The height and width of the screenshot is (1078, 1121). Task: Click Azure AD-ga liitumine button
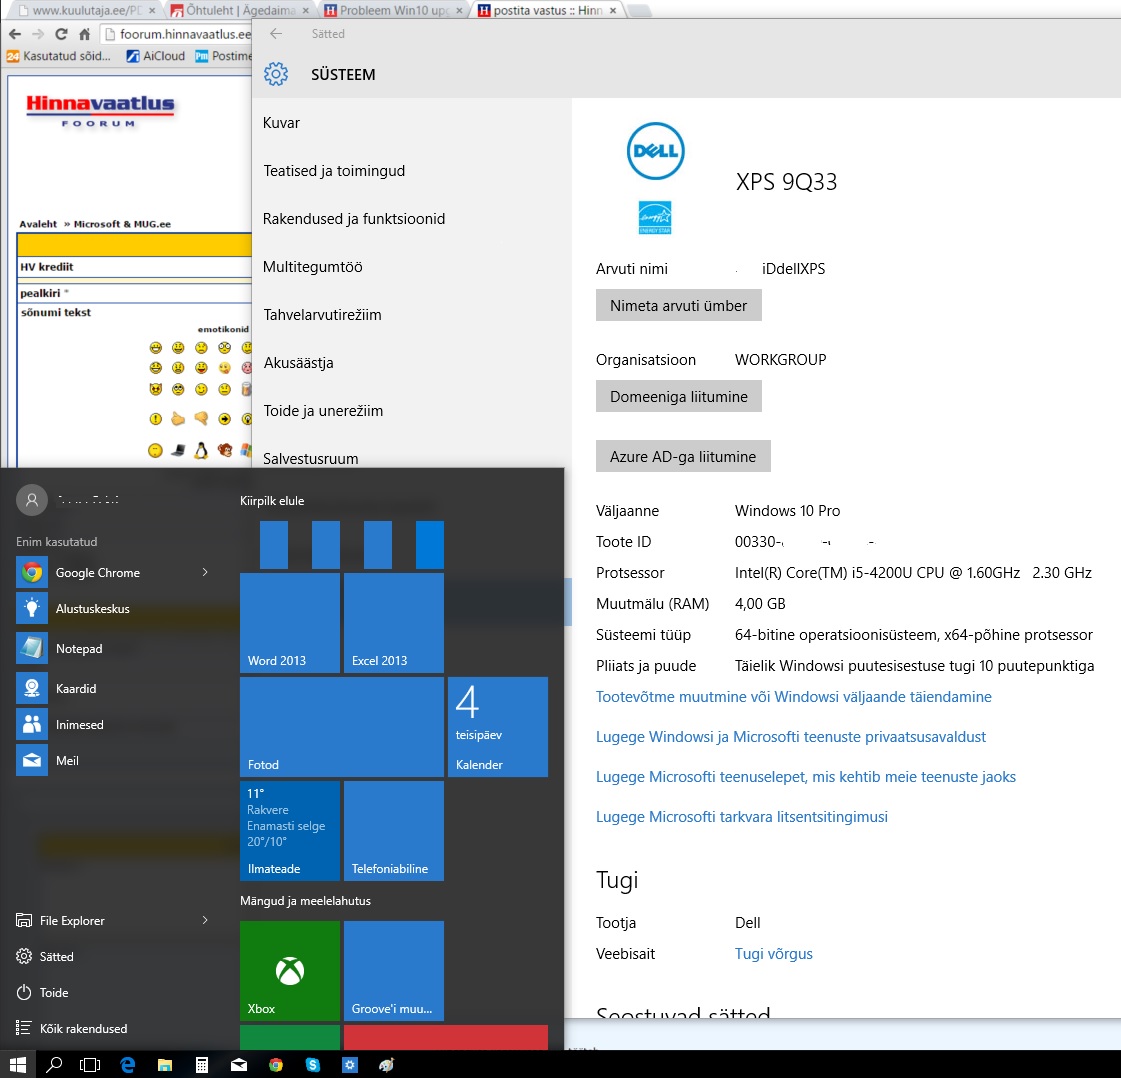click(683, 456)
